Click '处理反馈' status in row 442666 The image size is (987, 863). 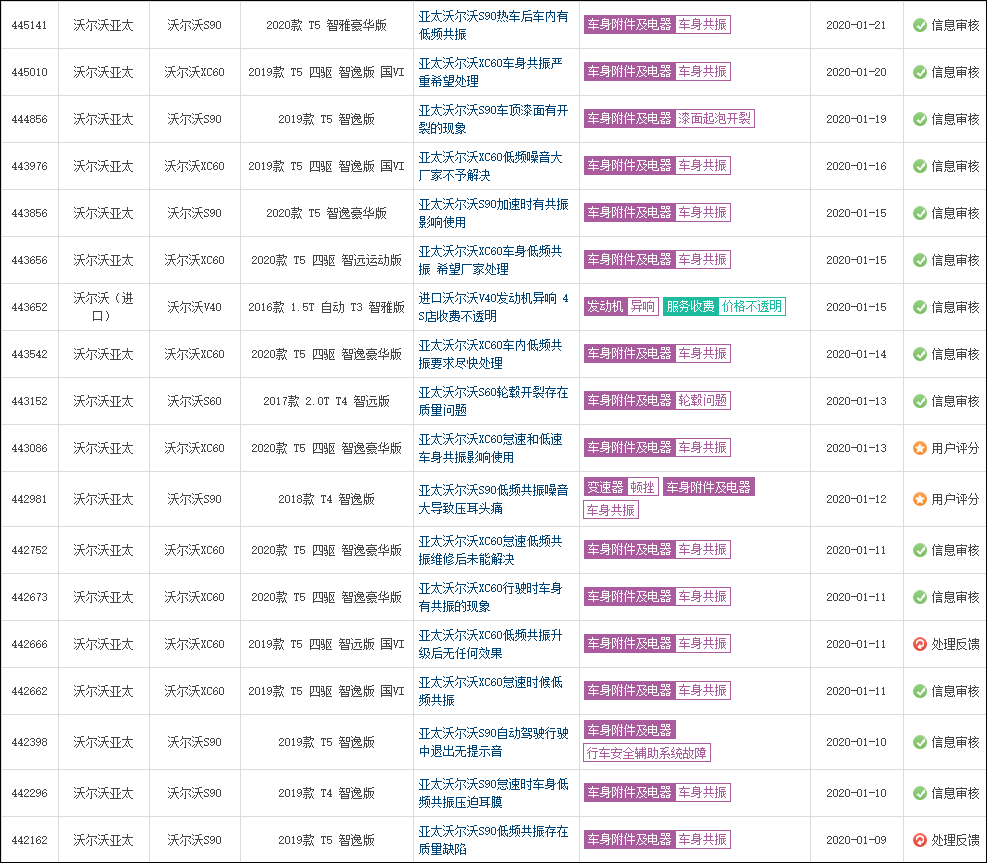tap(956, 644)
